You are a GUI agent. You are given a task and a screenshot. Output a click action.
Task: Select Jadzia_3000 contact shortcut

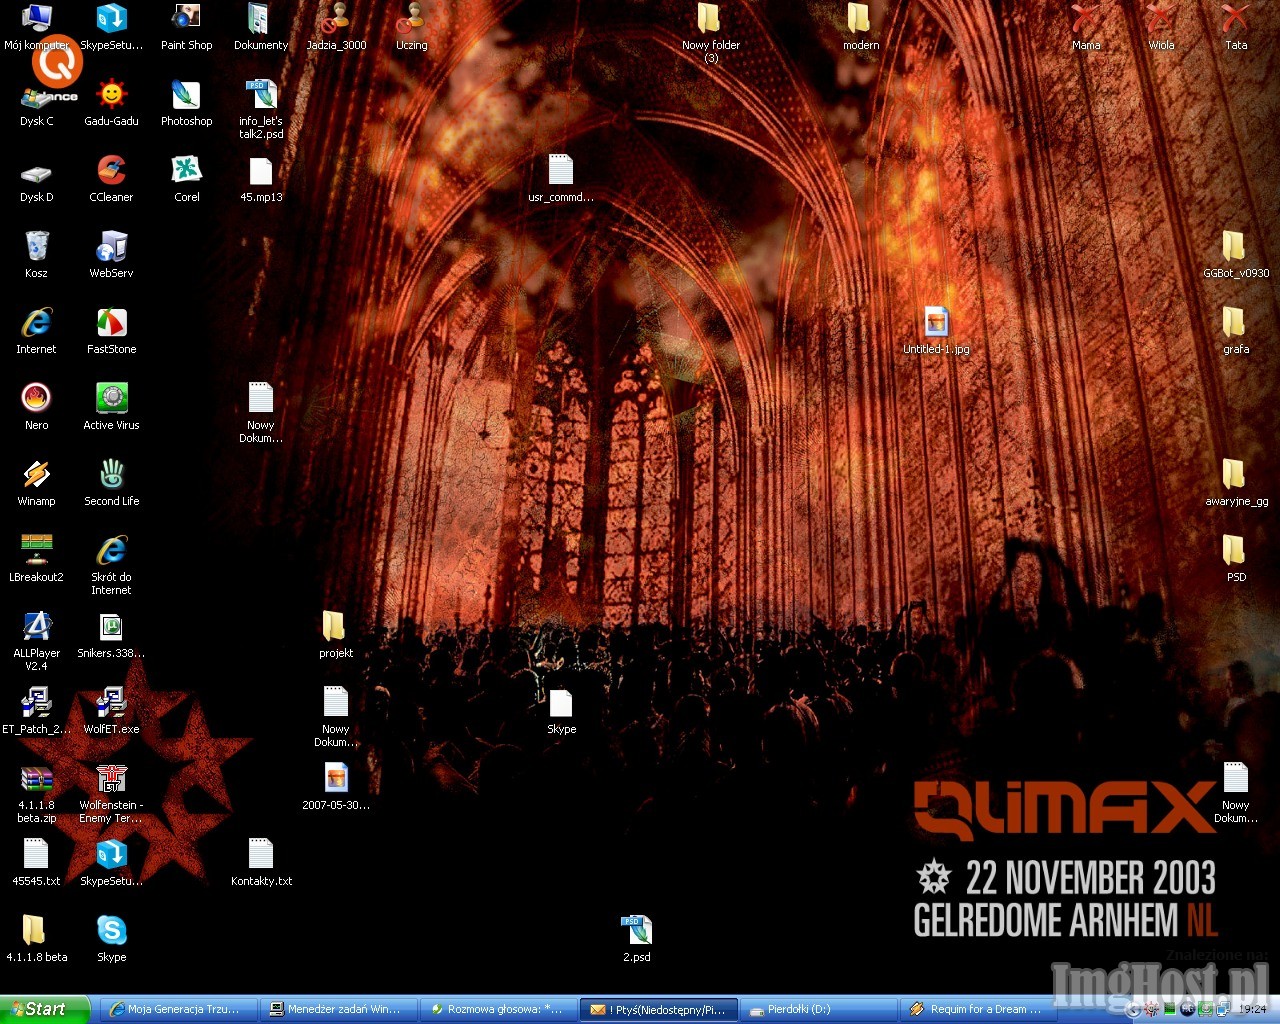[336, 27]
